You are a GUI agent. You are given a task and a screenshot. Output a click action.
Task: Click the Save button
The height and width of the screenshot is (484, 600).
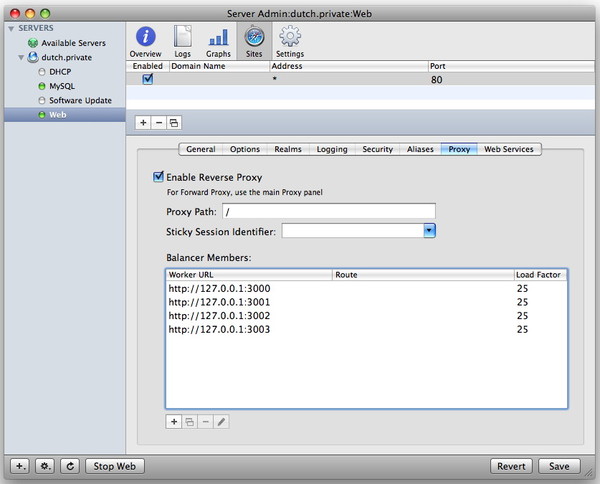(559, 466)
